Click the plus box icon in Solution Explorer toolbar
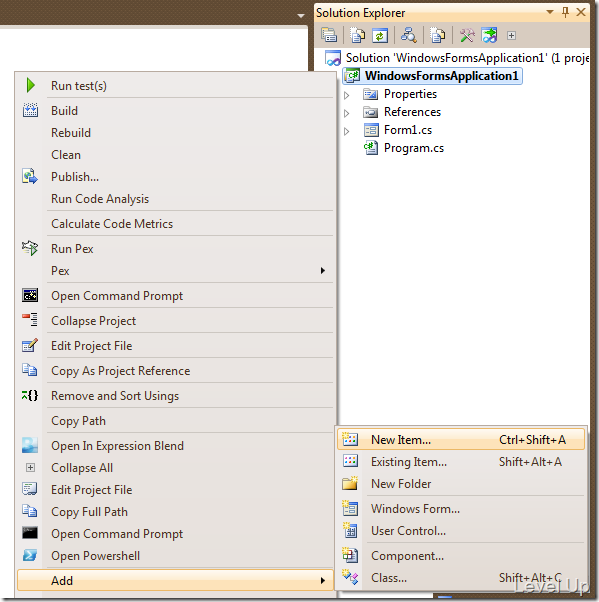 (511, 36)
